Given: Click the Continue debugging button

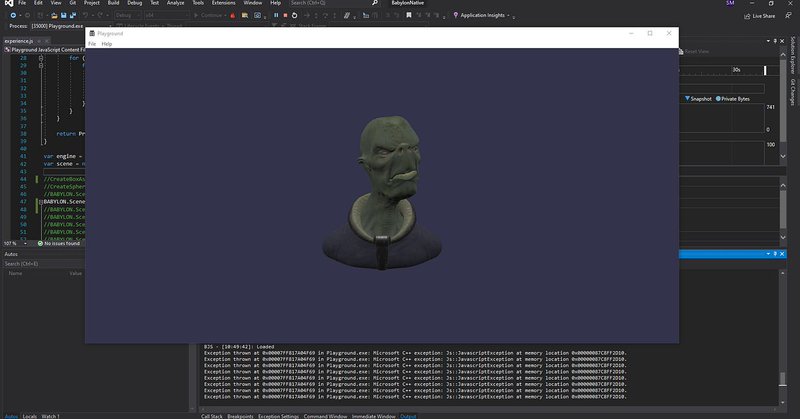Looking at the screenshot, I should (x=208, y=15).
